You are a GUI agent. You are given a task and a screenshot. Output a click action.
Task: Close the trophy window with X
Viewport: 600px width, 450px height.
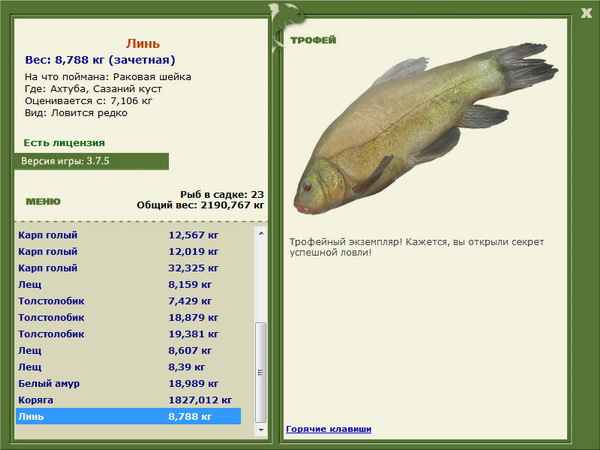click(586, 13)
